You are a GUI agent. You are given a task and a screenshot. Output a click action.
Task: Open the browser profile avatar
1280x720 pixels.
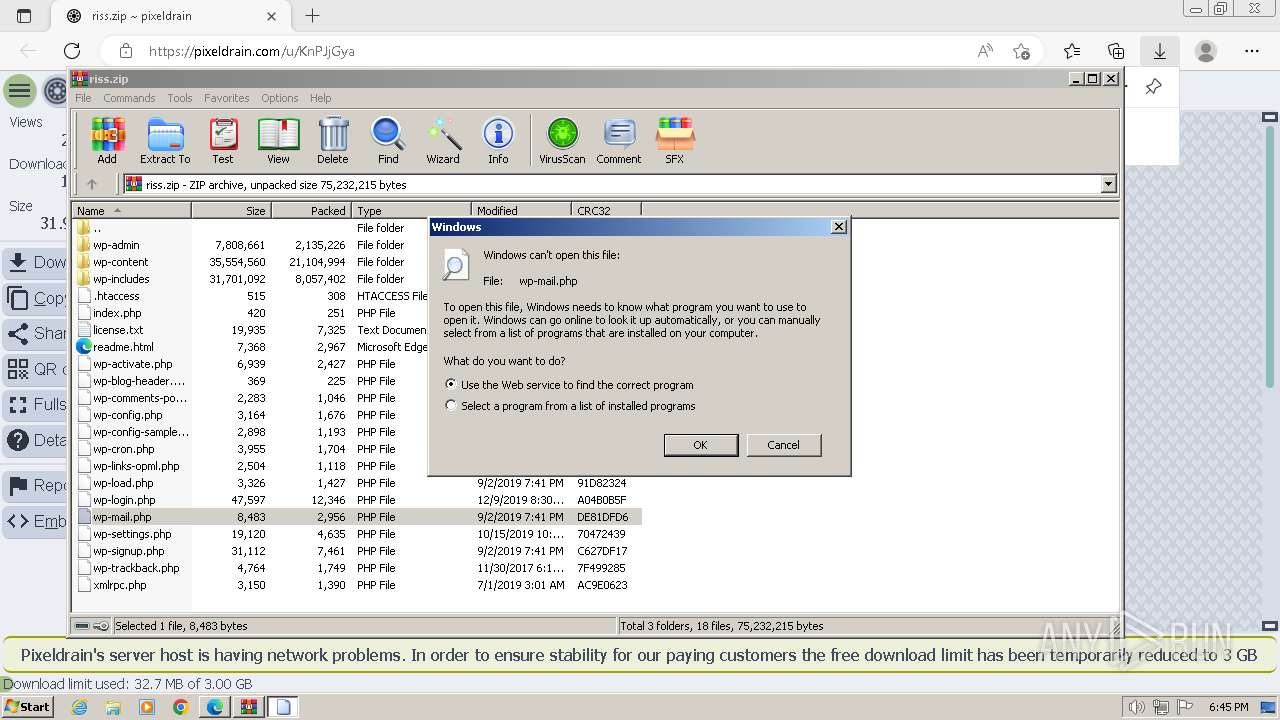tap(1206, 51)
